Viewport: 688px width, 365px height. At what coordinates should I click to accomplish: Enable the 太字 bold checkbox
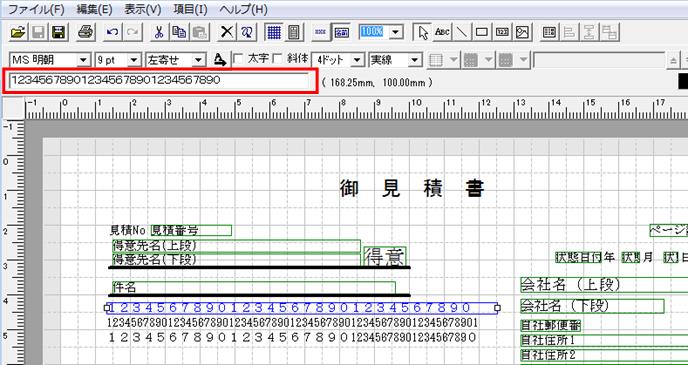tap(238, 58)
